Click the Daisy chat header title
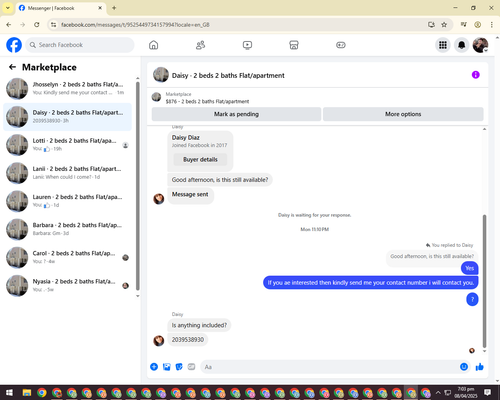This screenshot has width=500, height=400. point(228,75)
